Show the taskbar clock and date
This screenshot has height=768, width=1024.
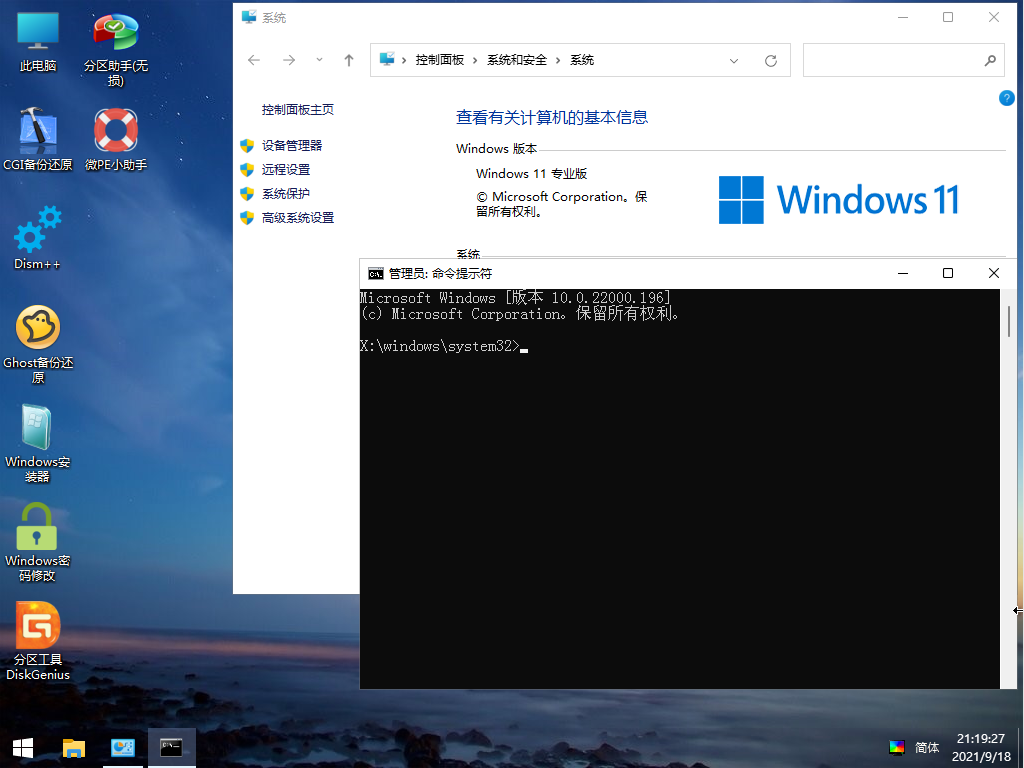(981, 748)
